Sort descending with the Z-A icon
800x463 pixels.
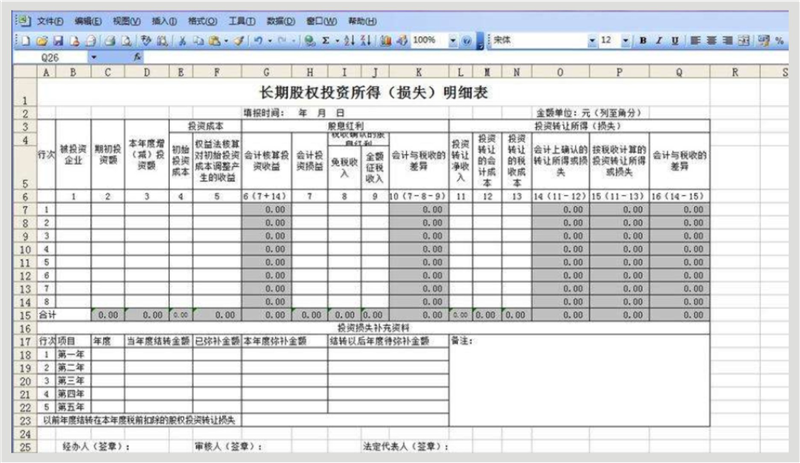[365, 40]
